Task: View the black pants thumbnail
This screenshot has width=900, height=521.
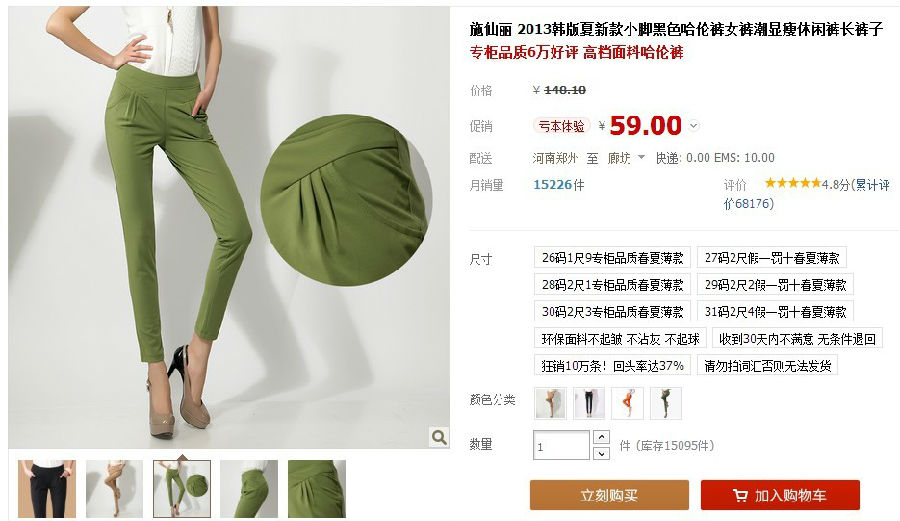Action: coord(46,489)
